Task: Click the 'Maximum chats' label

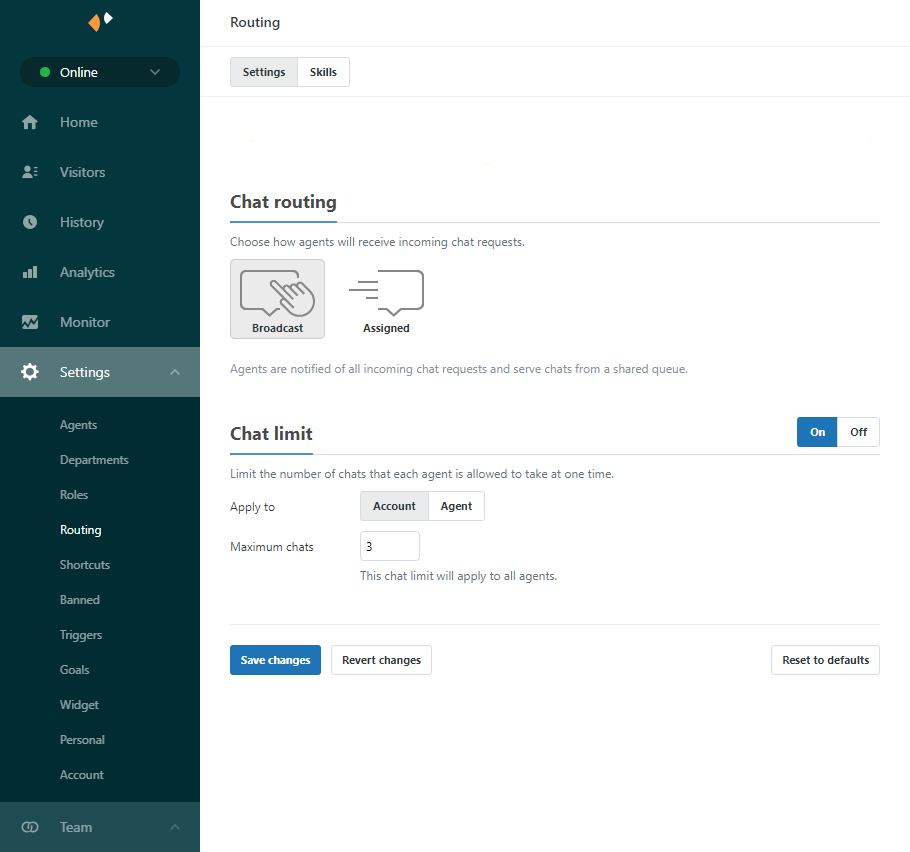Action: (272, 547)
